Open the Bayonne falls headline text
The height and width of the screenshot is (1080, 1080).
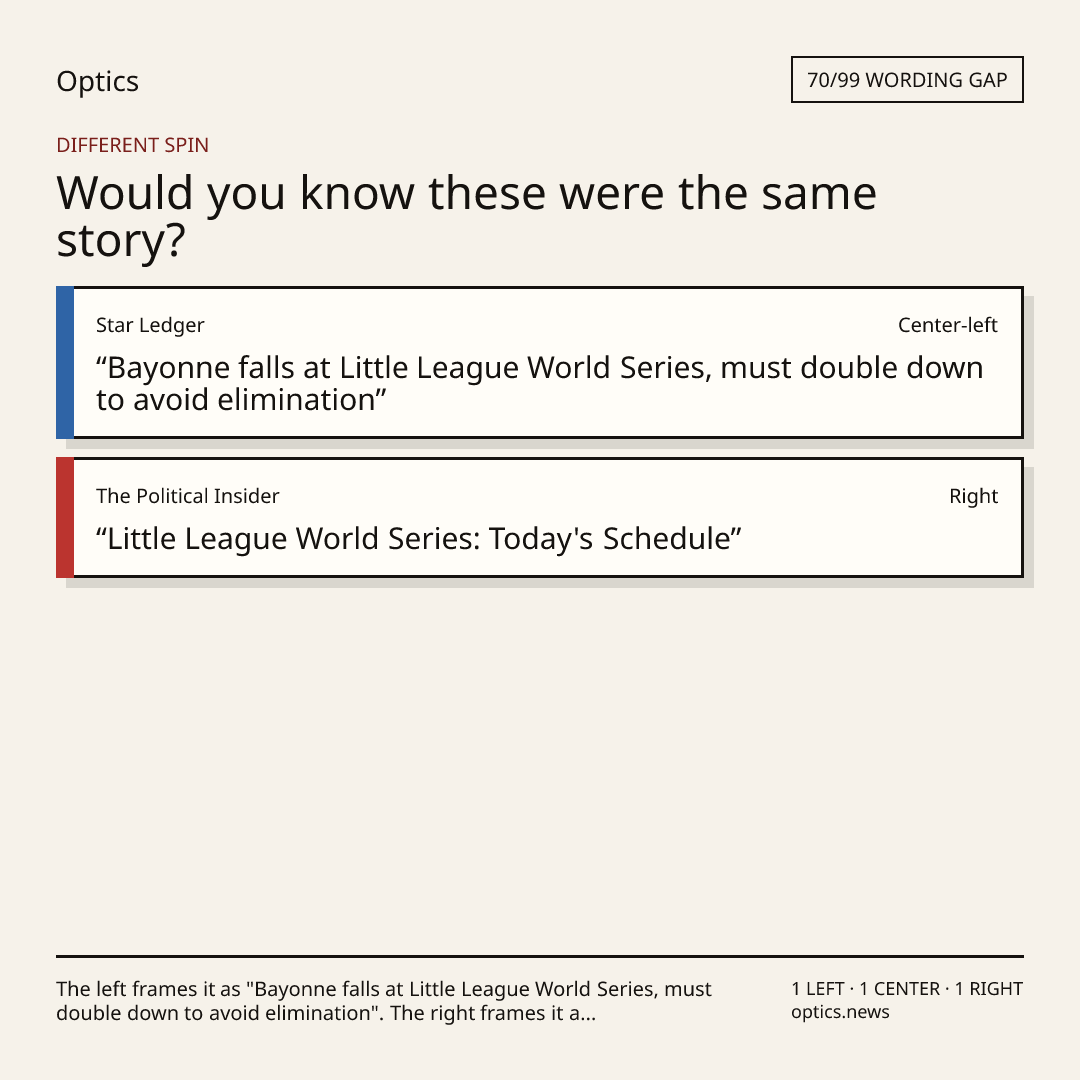pos(539,384)
